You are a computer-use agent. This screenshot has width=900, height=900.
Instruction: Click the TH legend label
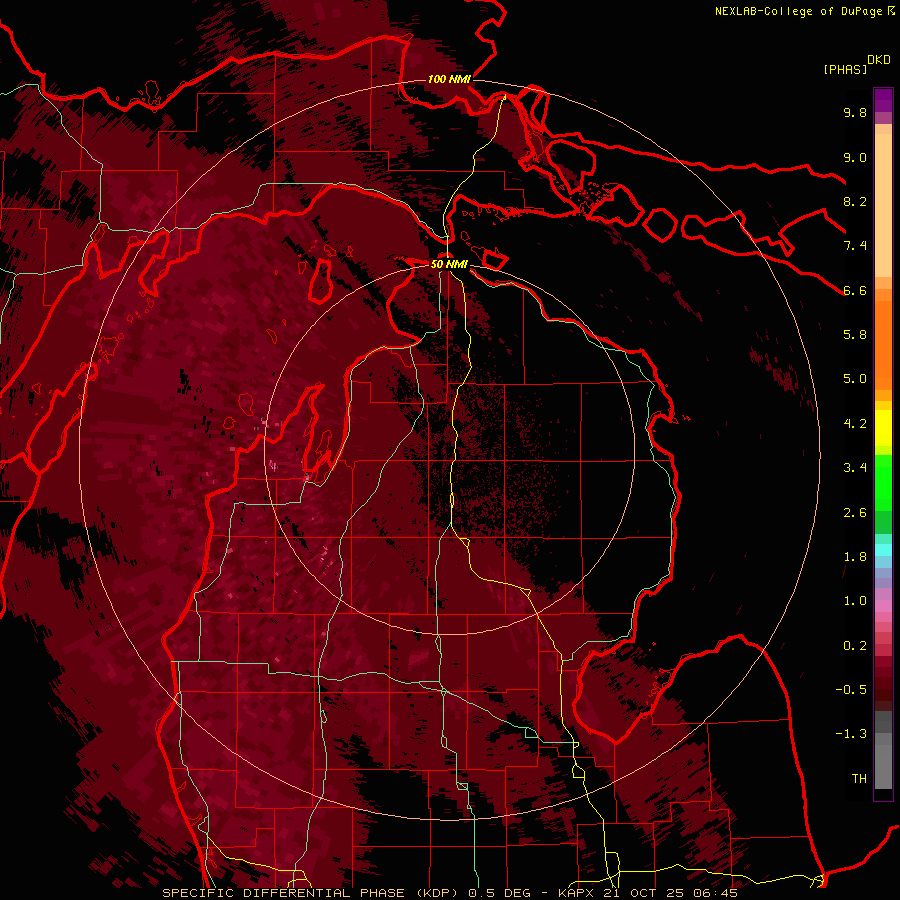[x=859, y=779]
